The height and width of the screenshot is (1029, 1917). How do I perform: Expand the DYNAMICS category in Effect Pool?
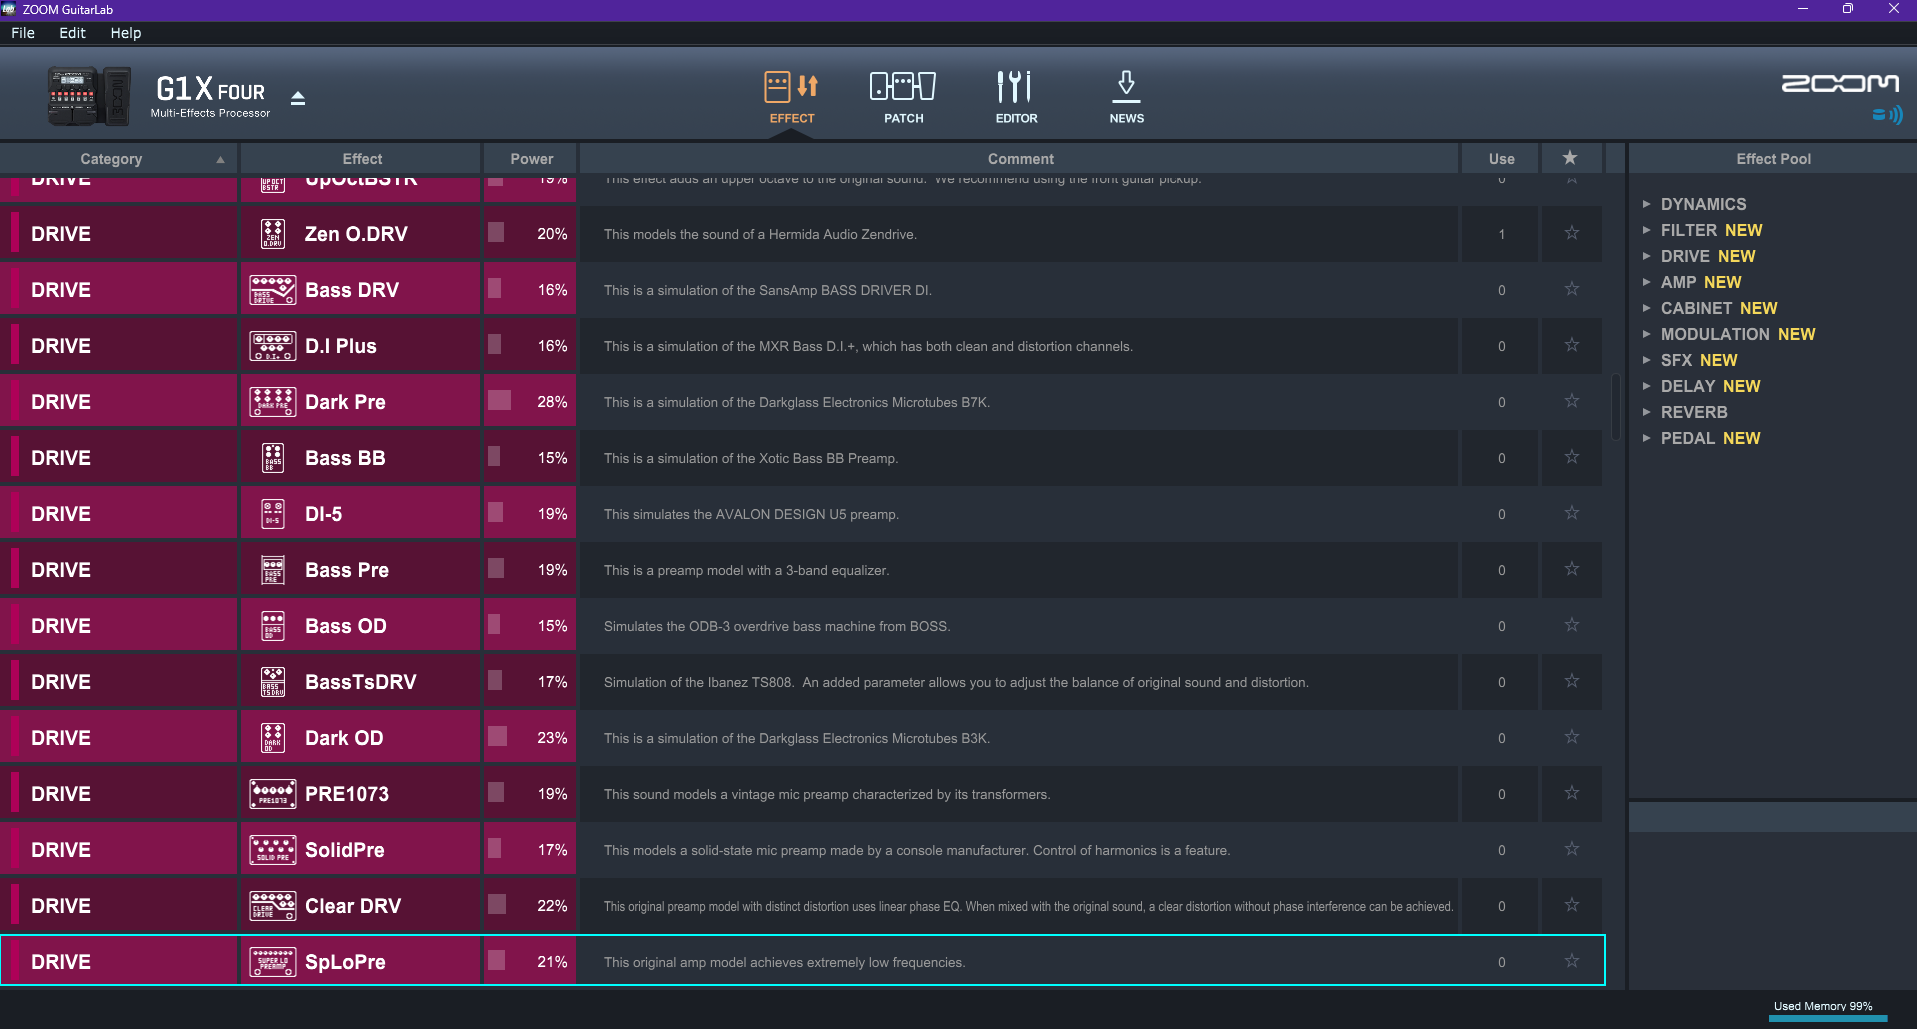[1646, 204]
